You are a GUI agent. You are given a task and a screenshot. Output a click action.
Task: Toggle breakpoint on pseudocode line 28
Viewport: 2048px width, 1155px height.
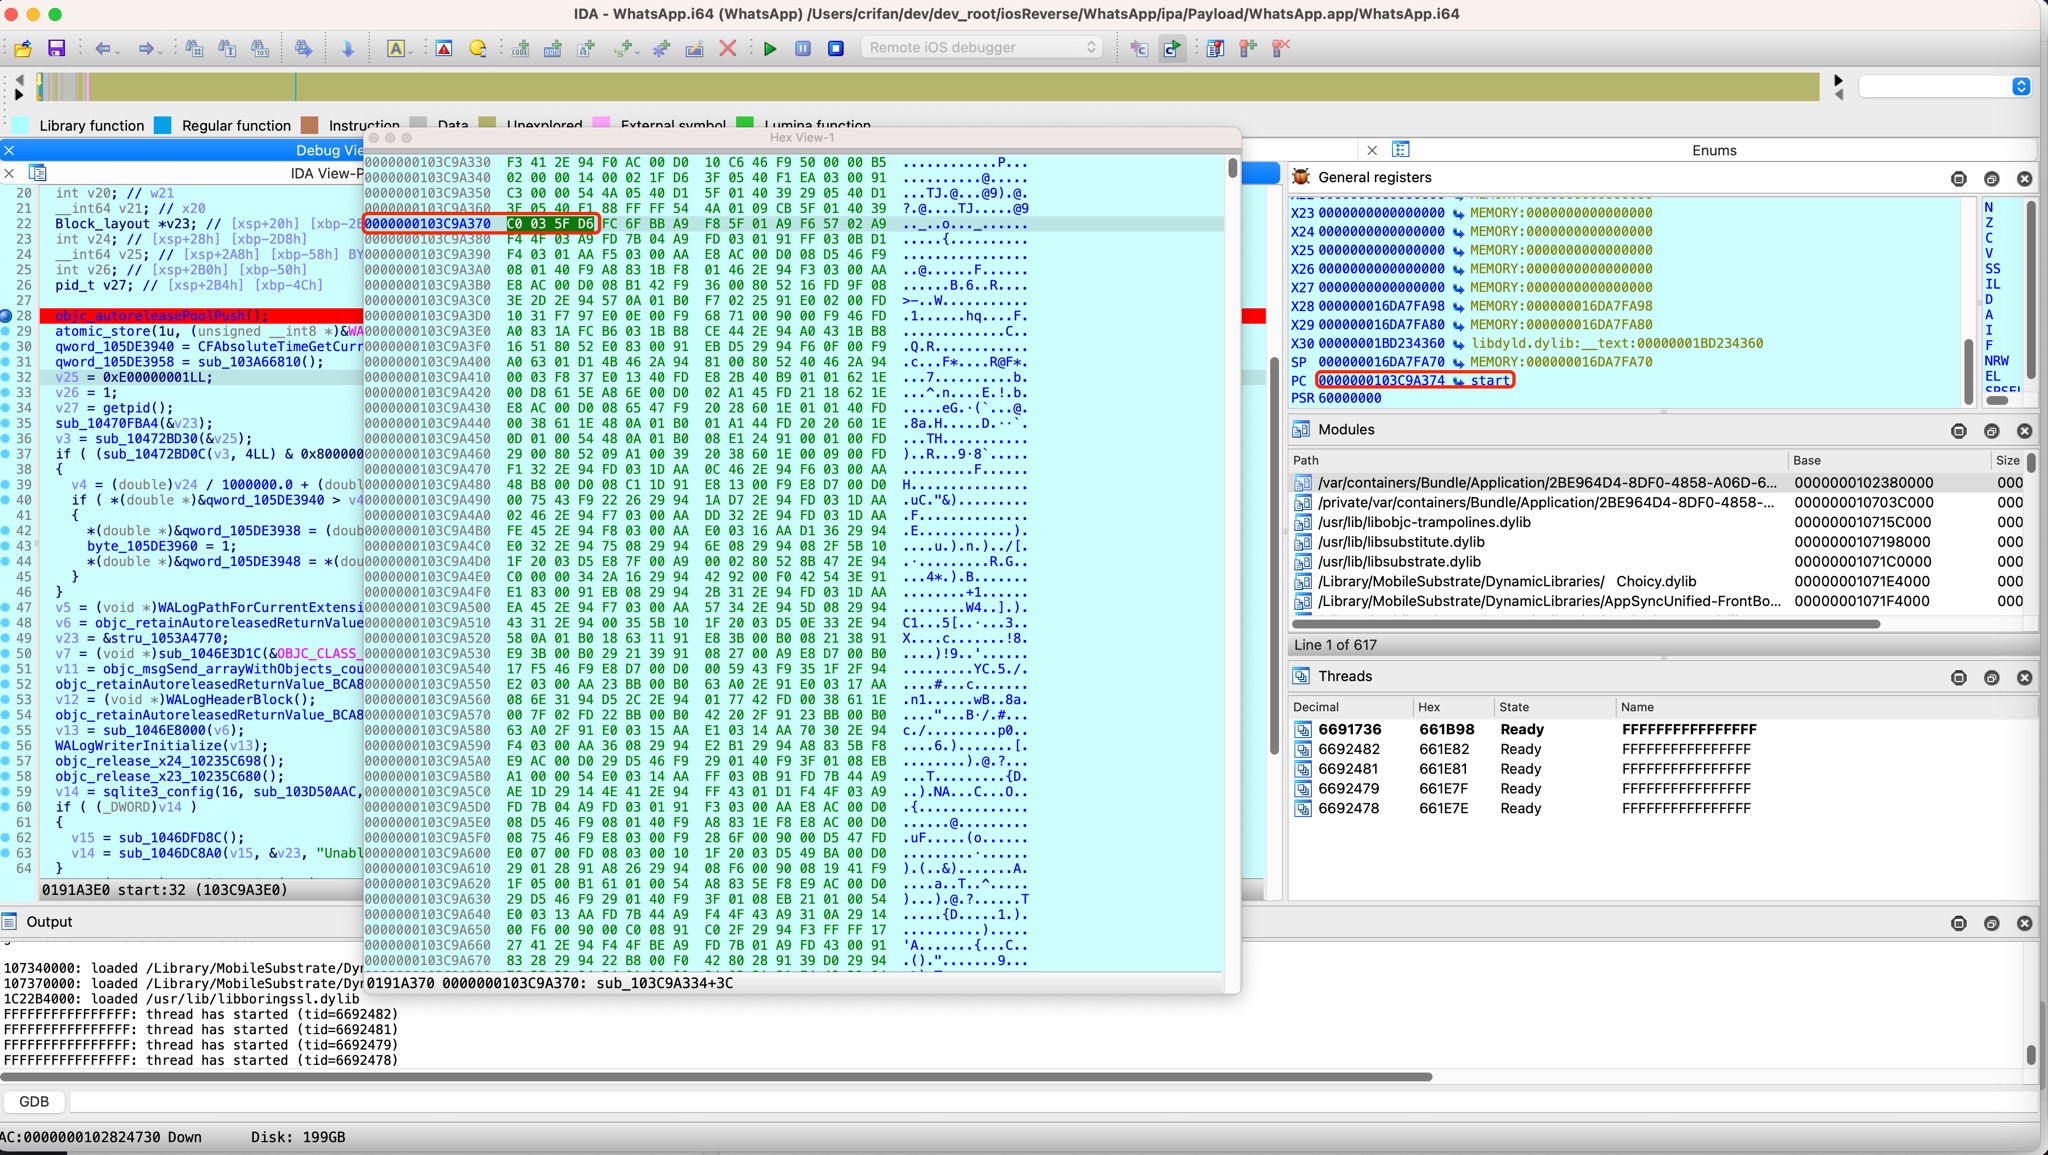pyautogui.click(x=6, y=316)
